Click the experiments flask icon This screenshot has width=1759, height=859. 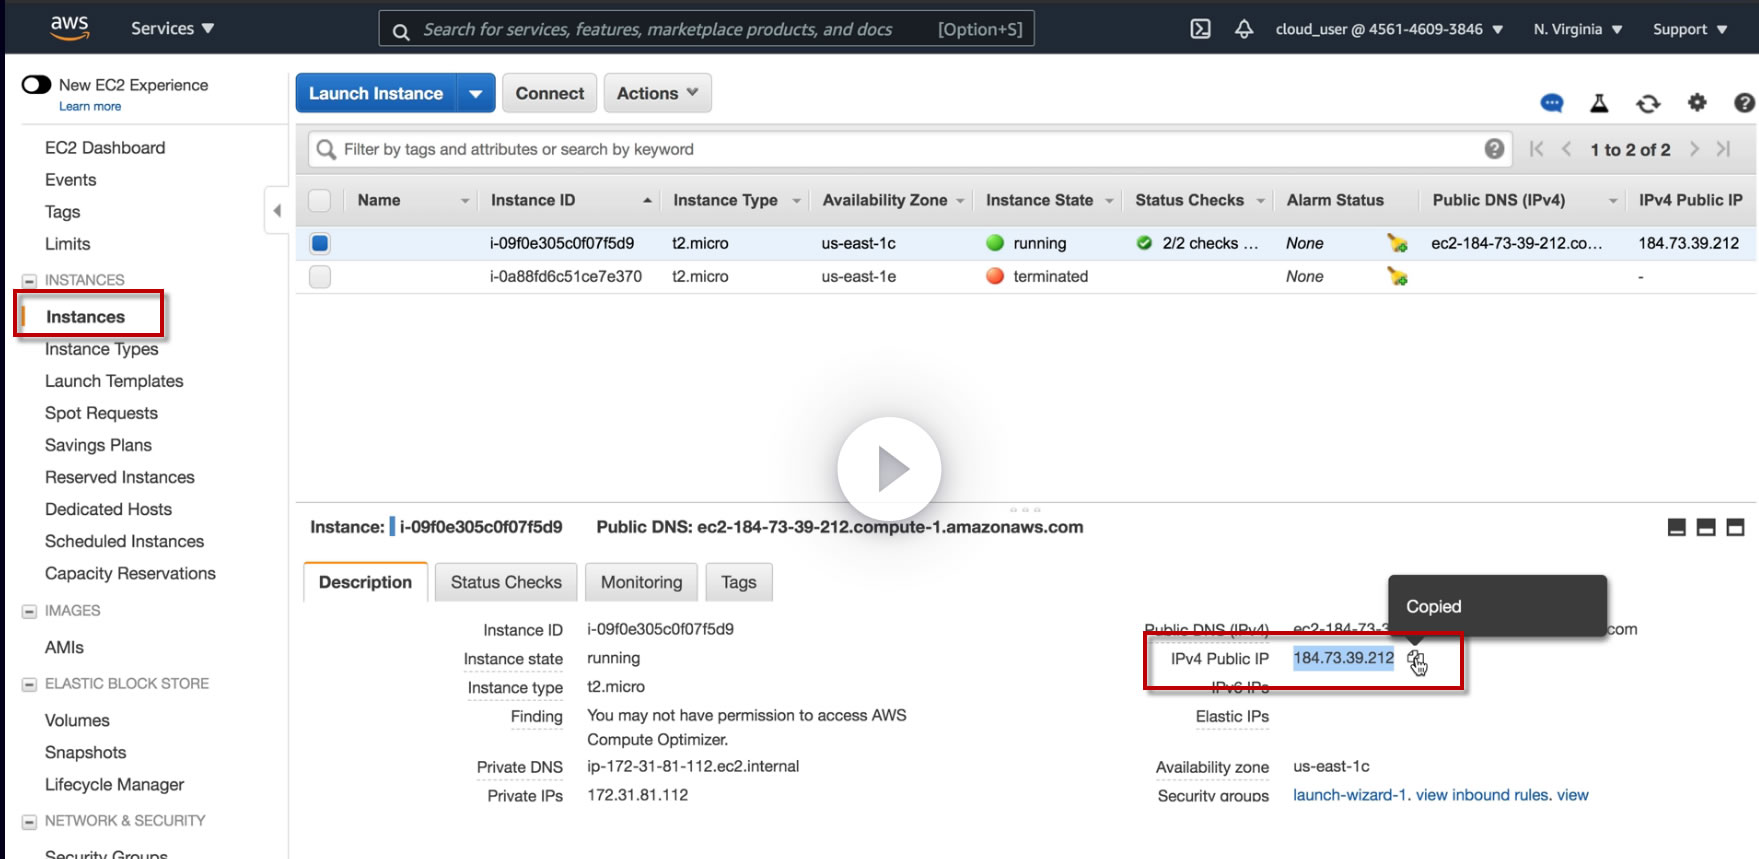click(1599, 103)
